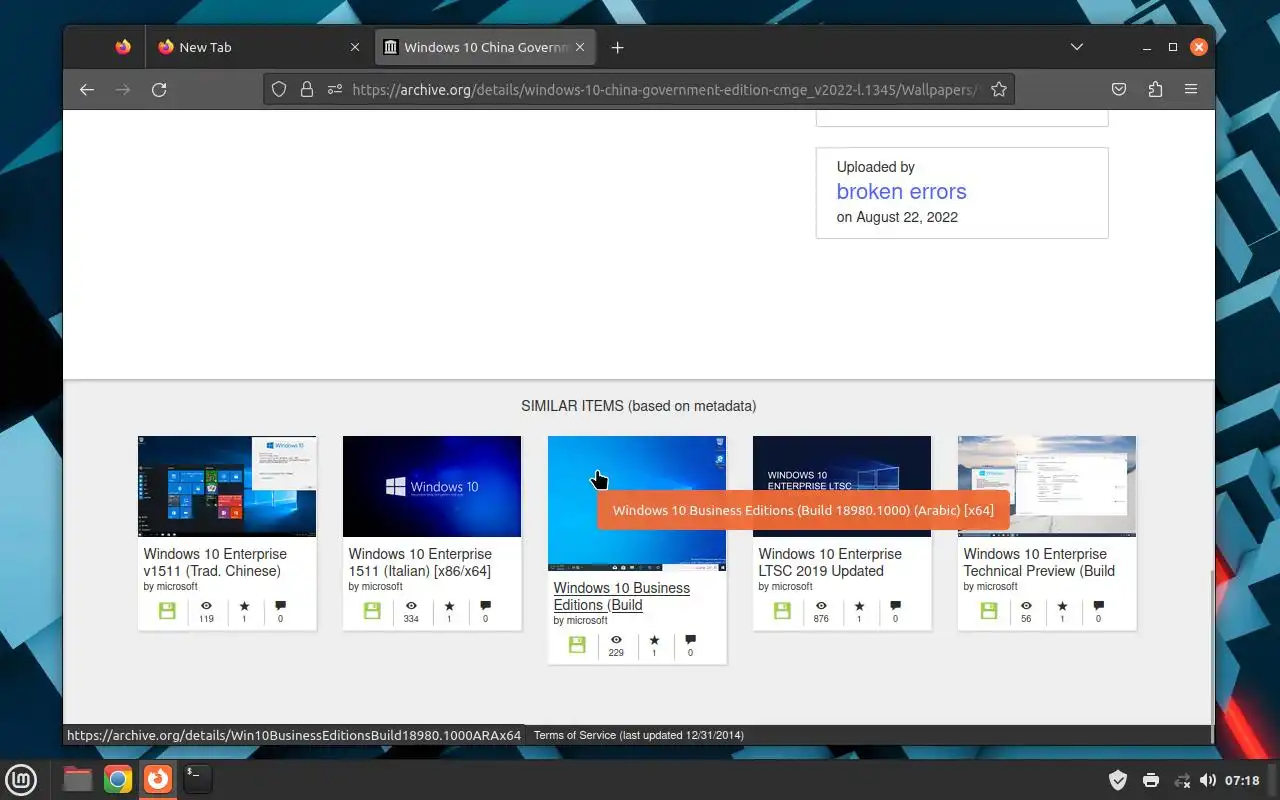Screen dimensions: 1280x800
Task: Open a new browser tab
Action: (x=617, y=47)
